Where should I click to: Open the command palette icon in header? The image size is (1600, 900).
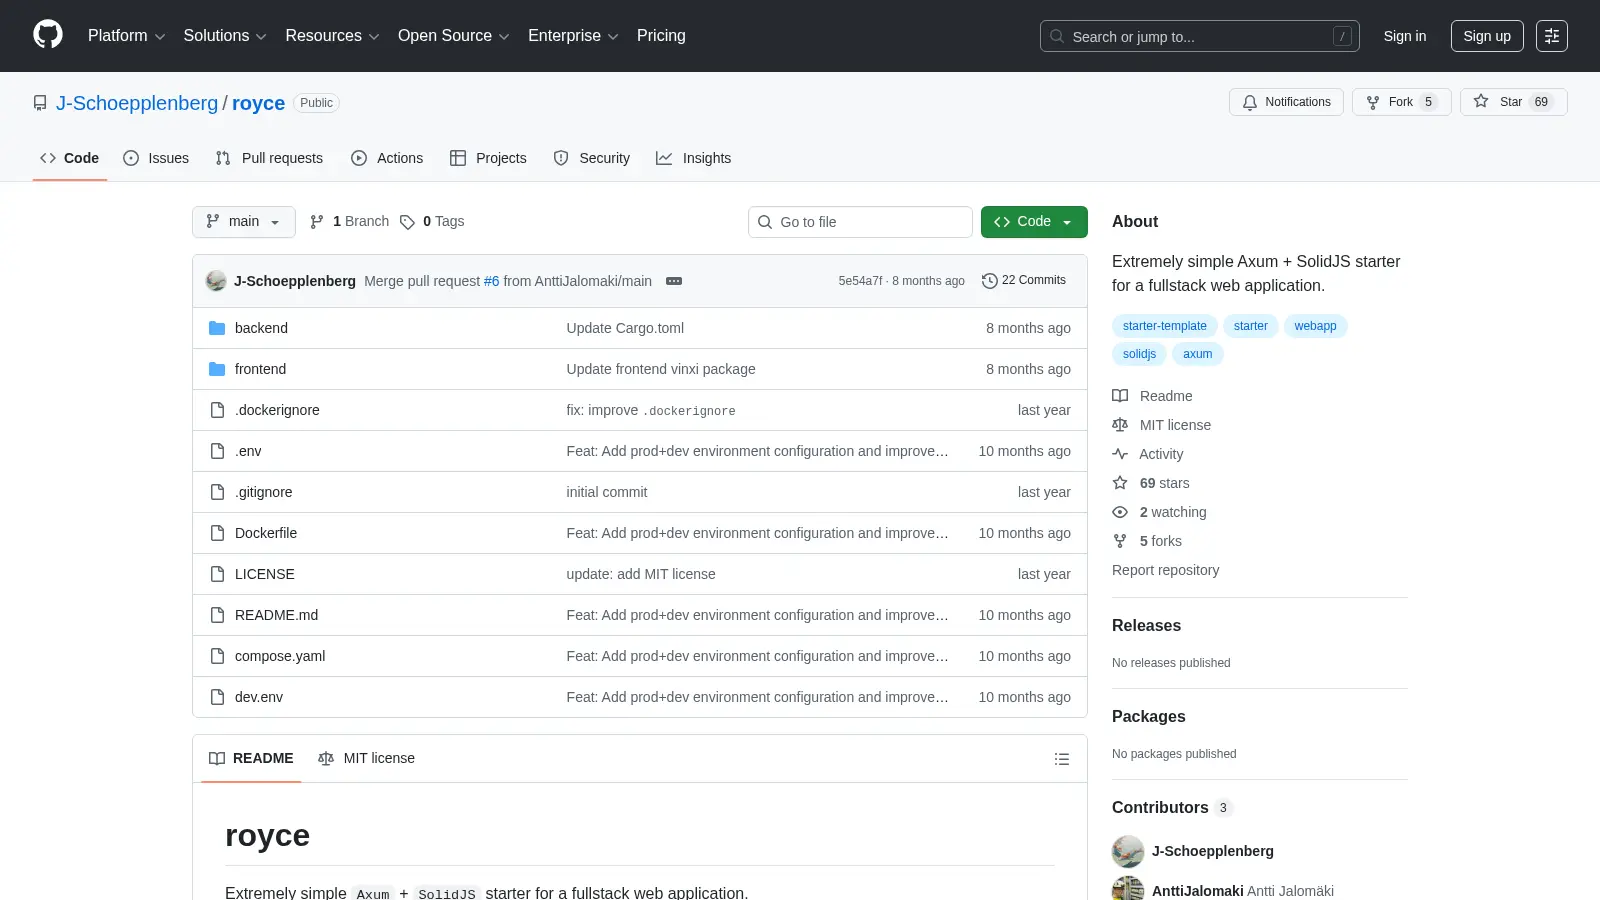pos(1552,36)
